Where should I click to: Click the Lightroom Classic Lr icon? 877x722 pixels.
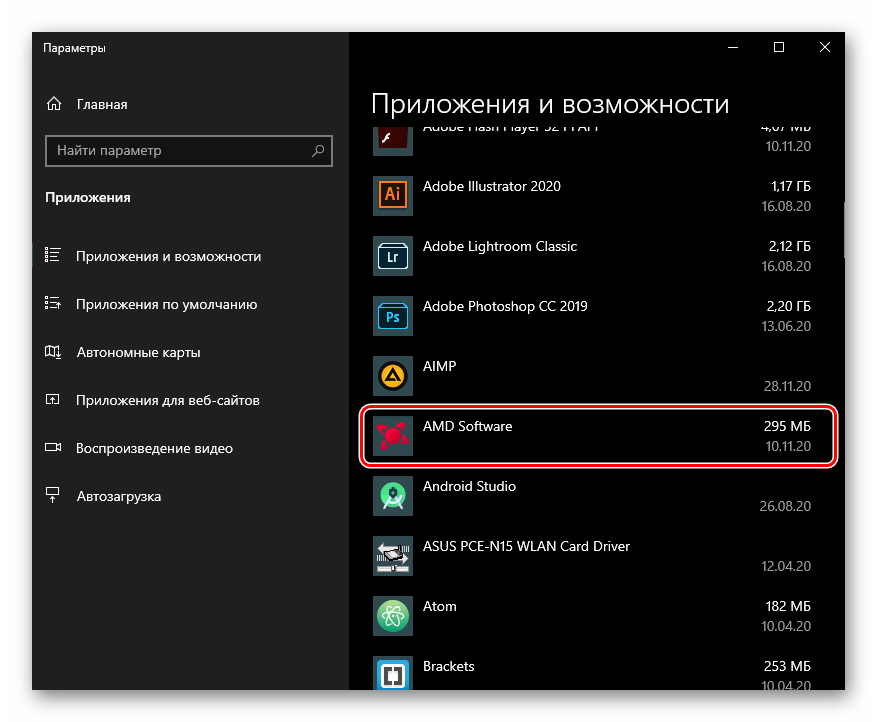click(x=393, y=256)
